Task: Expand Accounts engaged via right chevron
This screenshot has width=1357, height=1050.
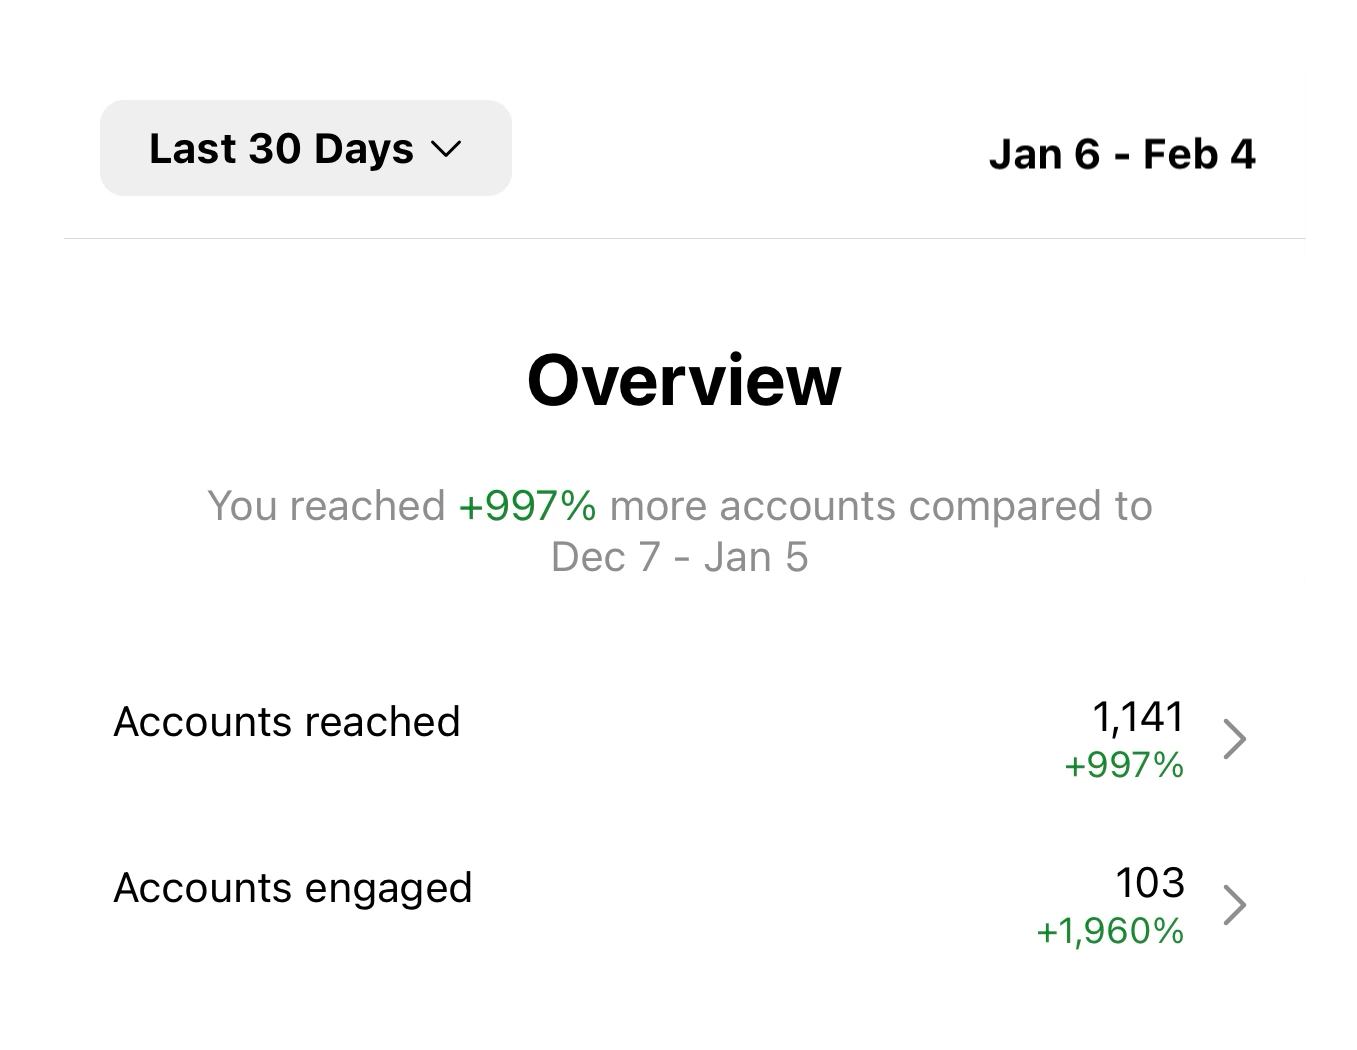Action: (x=1235, y=905)
